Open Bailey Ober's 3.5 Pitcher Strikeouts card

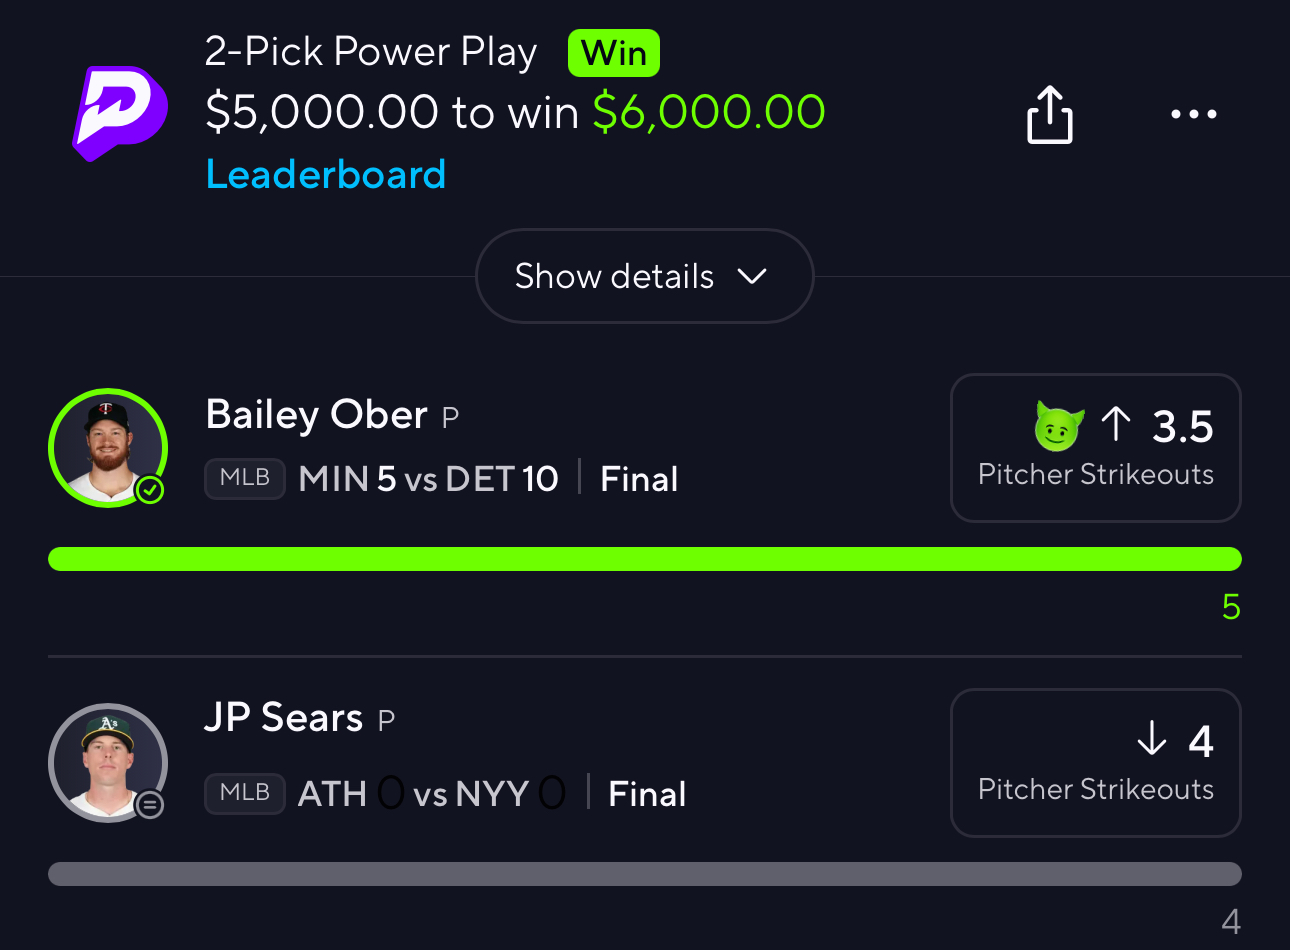pyautogui.click(x=1095, y=448)
